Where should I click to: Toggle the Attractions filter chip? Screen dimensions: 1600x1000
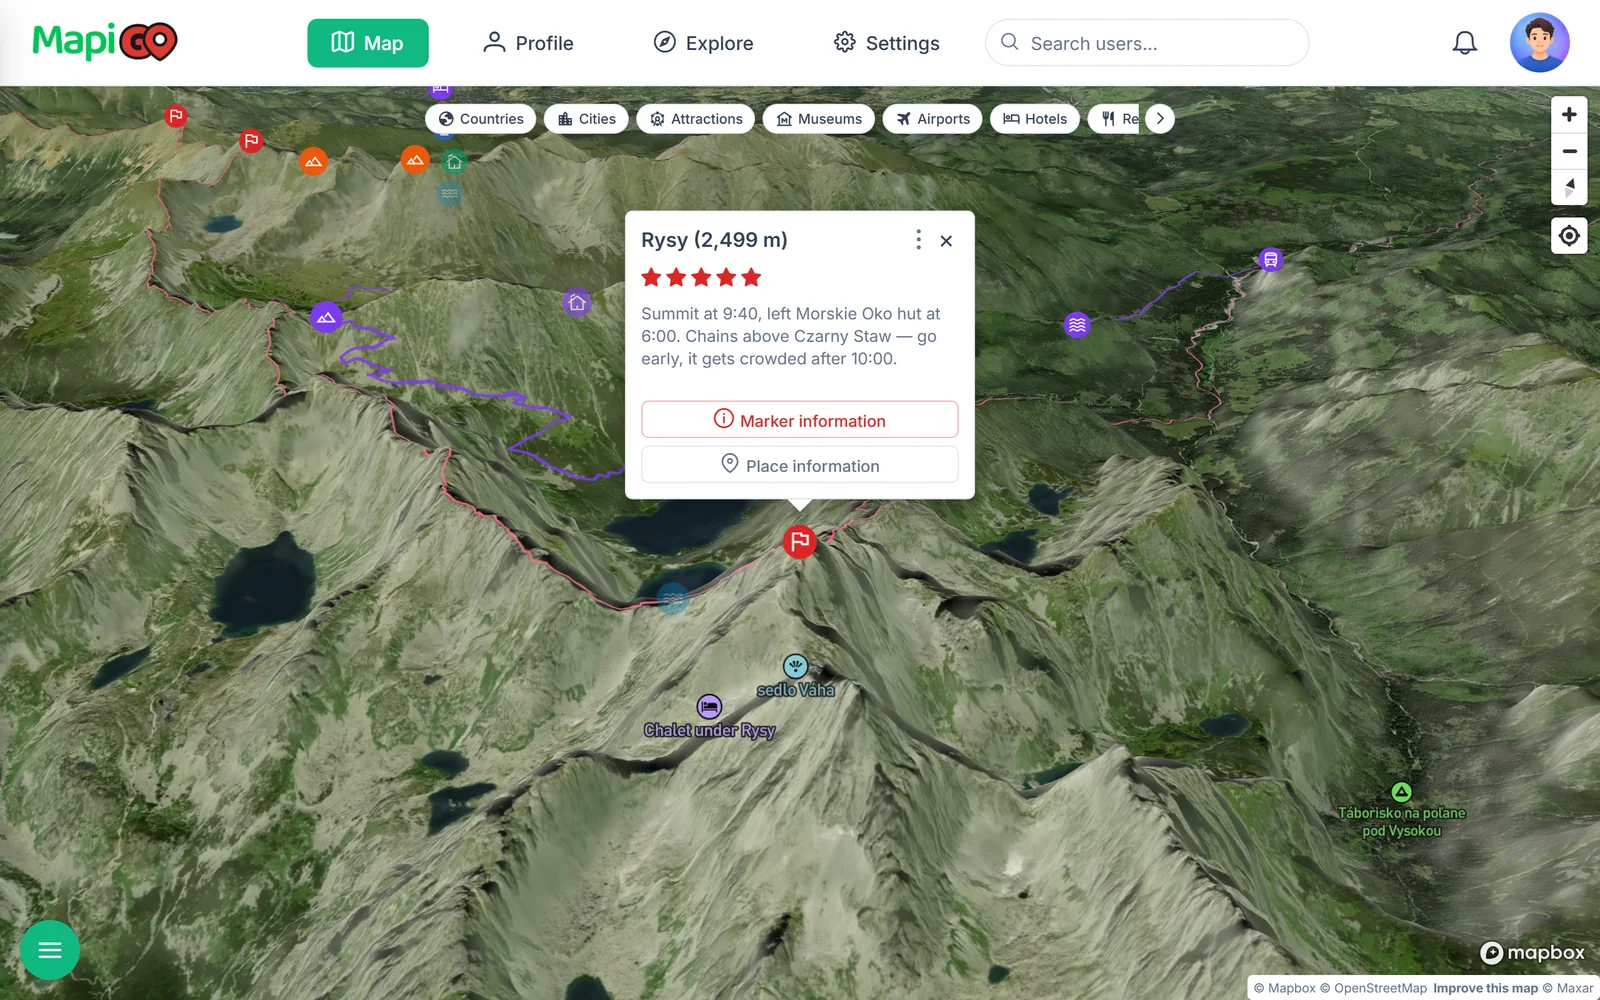pos(696,119)
